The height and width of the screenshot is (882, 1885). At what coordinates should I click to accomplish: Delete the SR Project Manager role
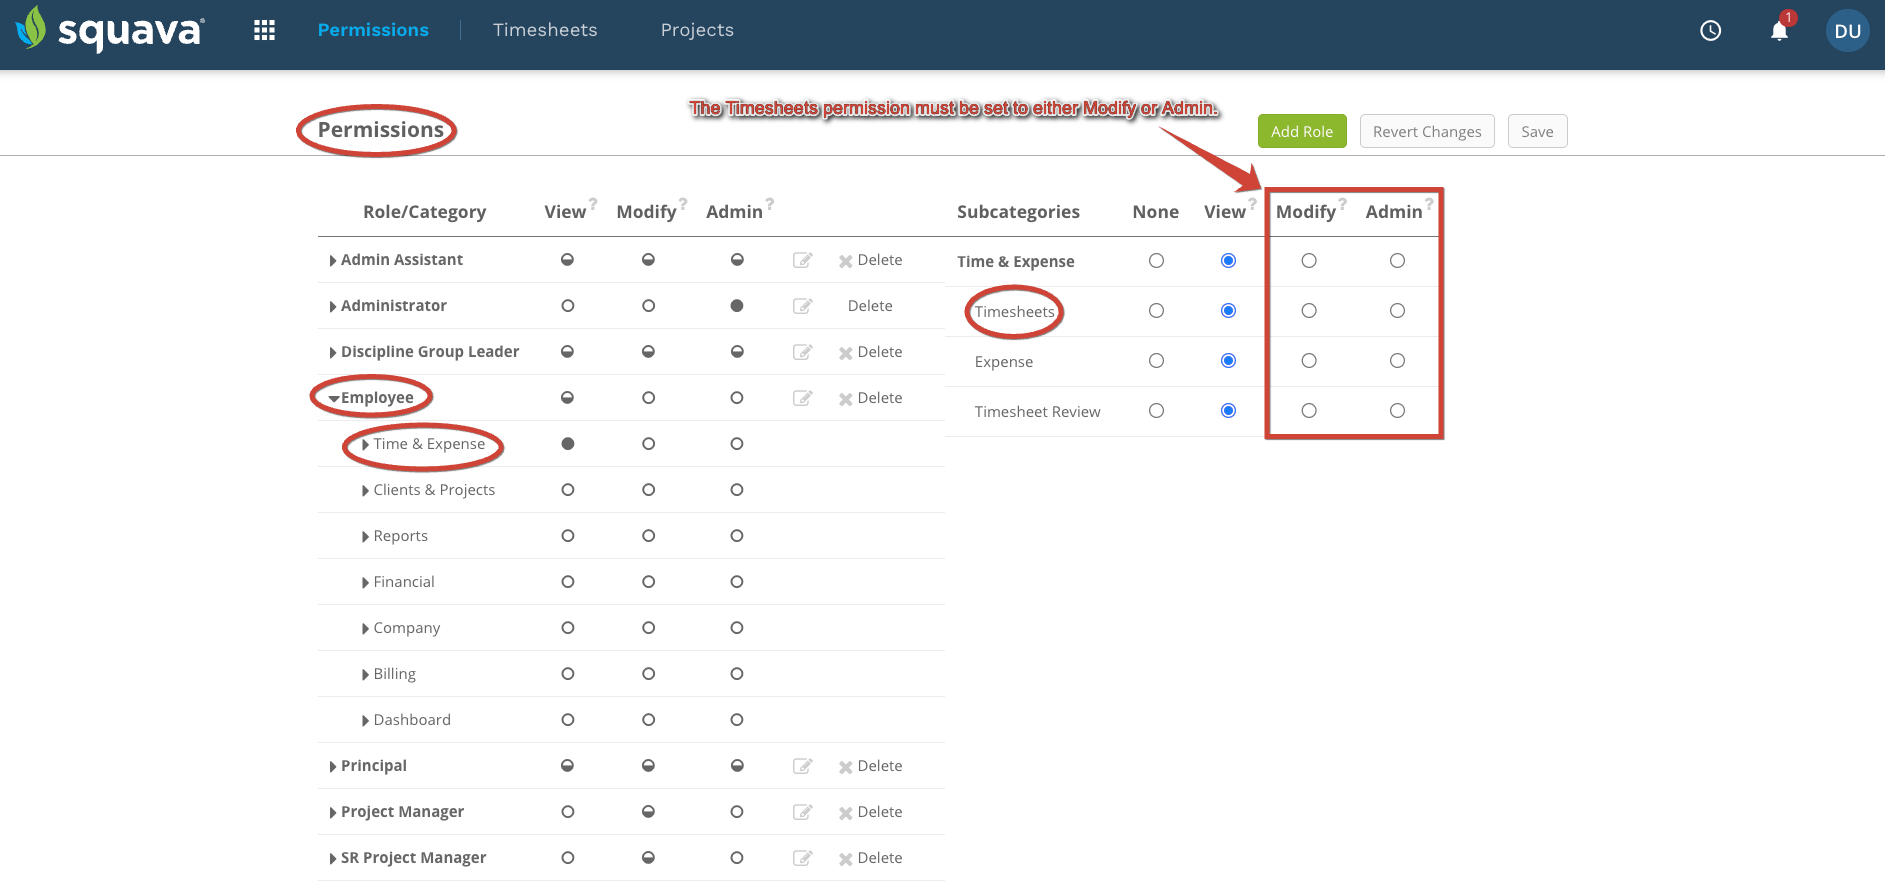pos(870,858)
